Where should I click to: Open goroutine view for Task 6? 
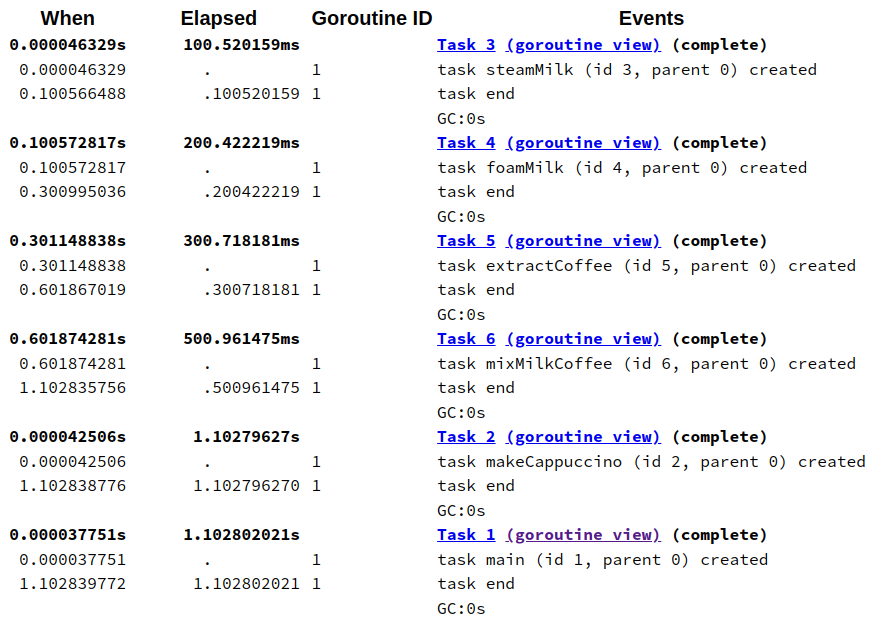click(583, 339)
